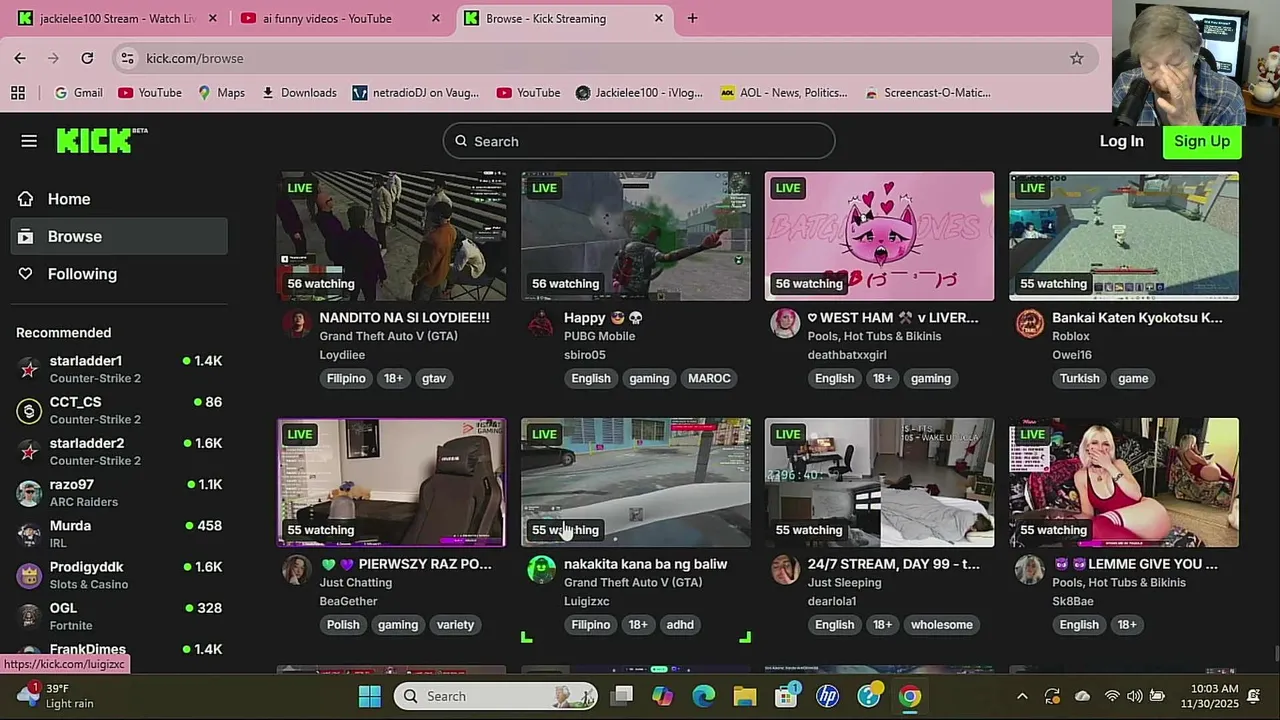The width and height of the screenshot is (1280, 720).
Task: Open the Maps bookmark
Action: click(221, 93)
